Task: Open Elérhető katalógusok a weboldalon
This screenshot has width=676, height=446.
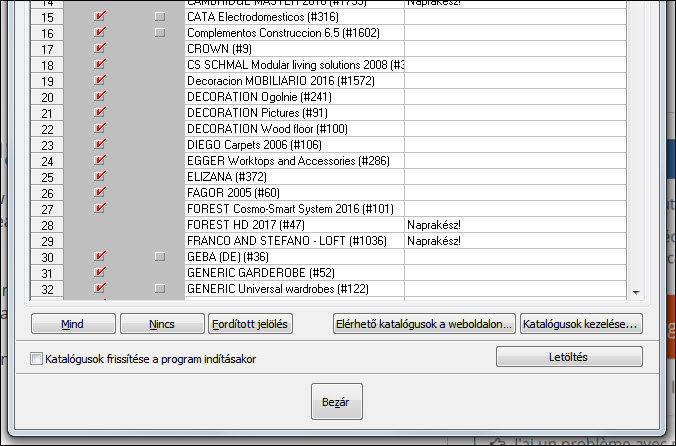Action: tap(424, 324)
